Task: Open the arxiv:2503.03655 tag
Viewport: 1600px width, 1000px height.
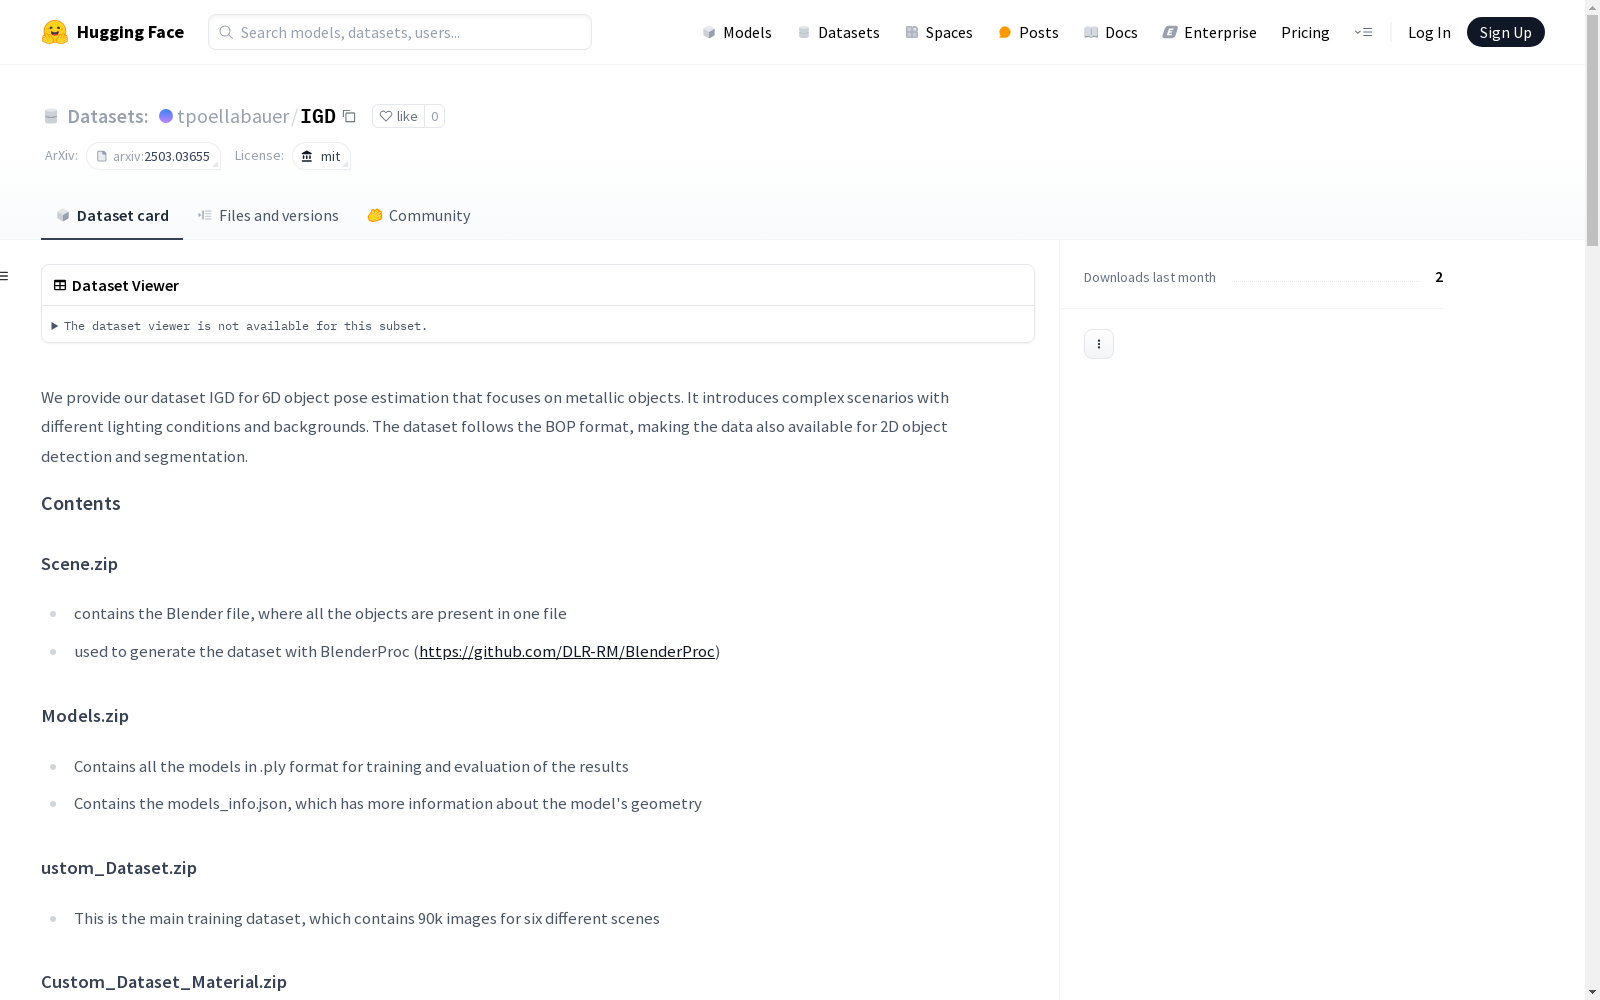Action: (x=153, y=156)
